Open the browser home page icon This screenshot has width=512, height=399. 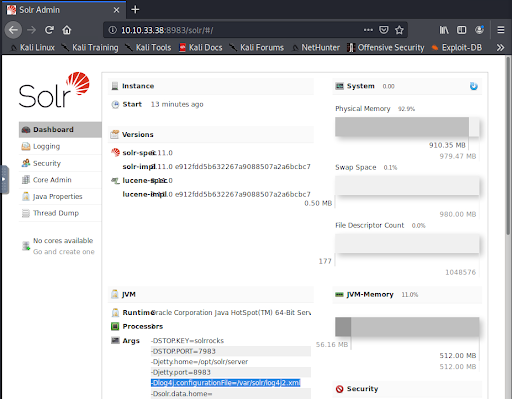pyautogui.click(x=67, y=30)
